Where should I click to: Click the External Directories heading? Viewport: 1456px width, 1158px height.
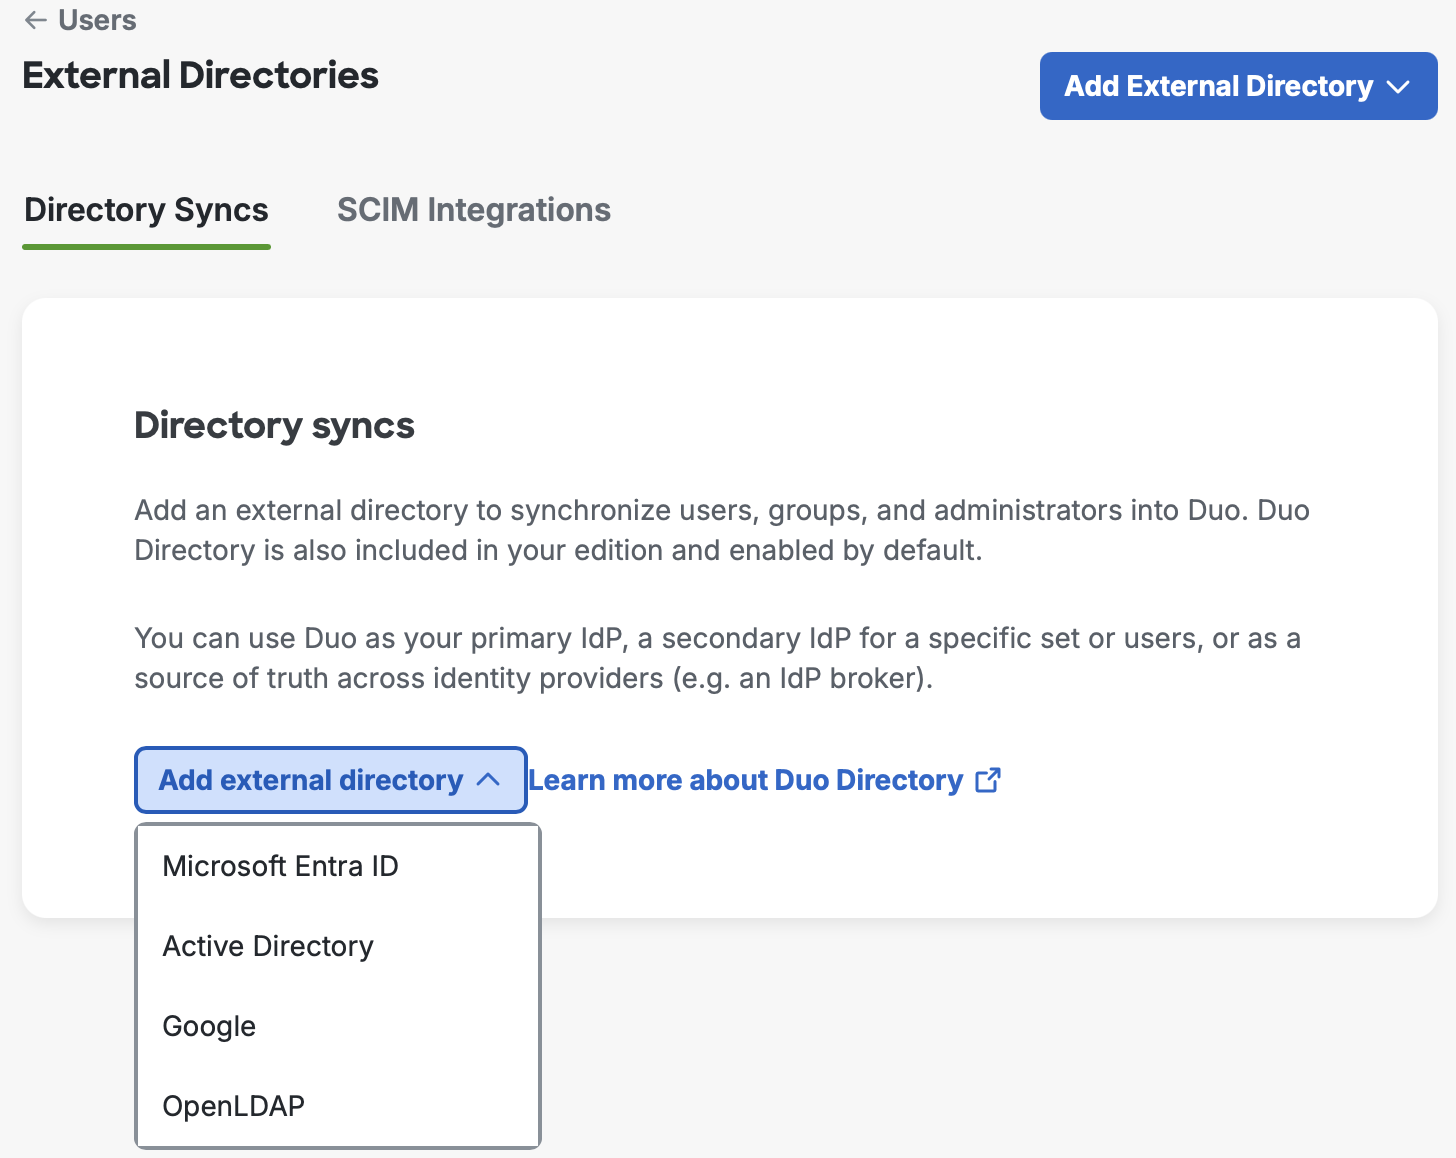[200, 74]
